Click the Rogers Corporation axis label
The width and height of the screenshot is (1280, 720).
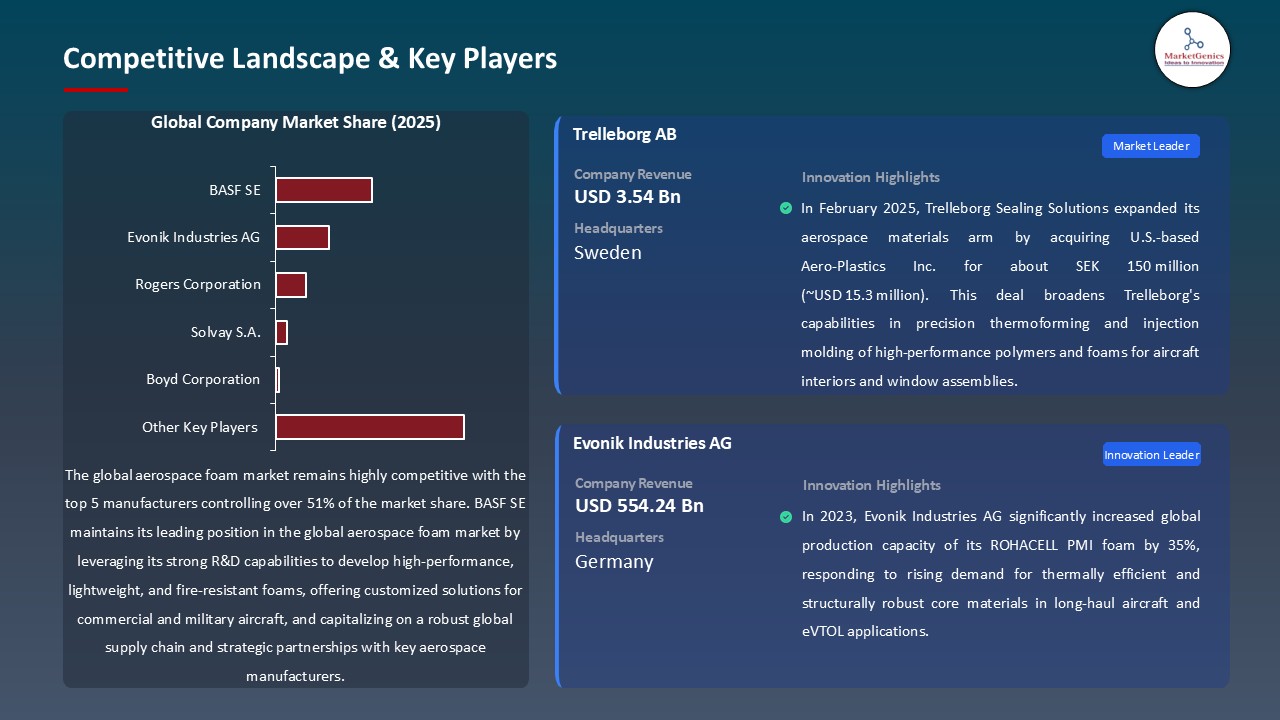tap(198, 284)
